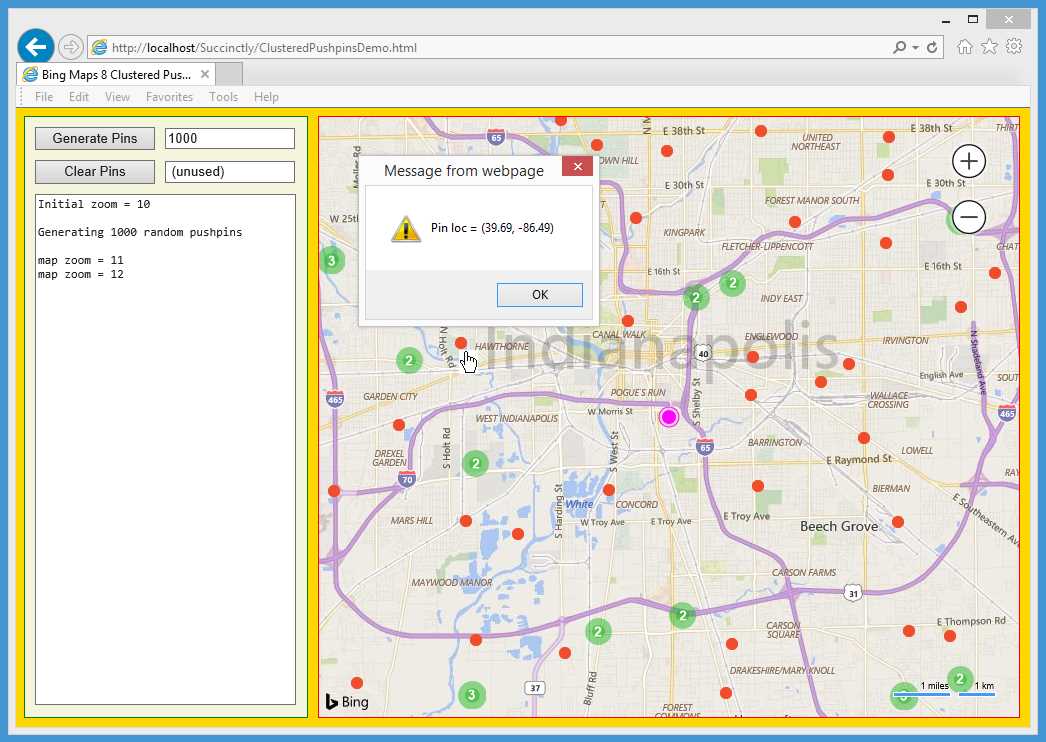This screenshot has height=742, width=1046.
Task: Click the red pushpin near Beech Grove
Action: pyautogui.click(x=898, y=522)
